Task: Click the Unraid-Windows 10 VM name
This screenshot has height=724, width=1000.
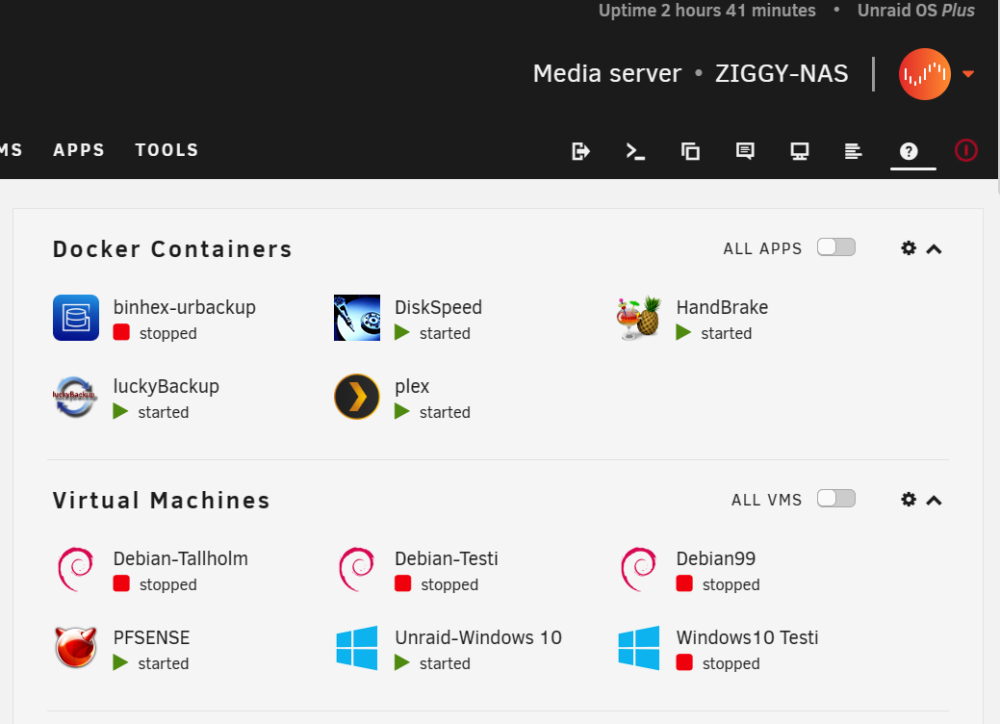Action: 478,637
